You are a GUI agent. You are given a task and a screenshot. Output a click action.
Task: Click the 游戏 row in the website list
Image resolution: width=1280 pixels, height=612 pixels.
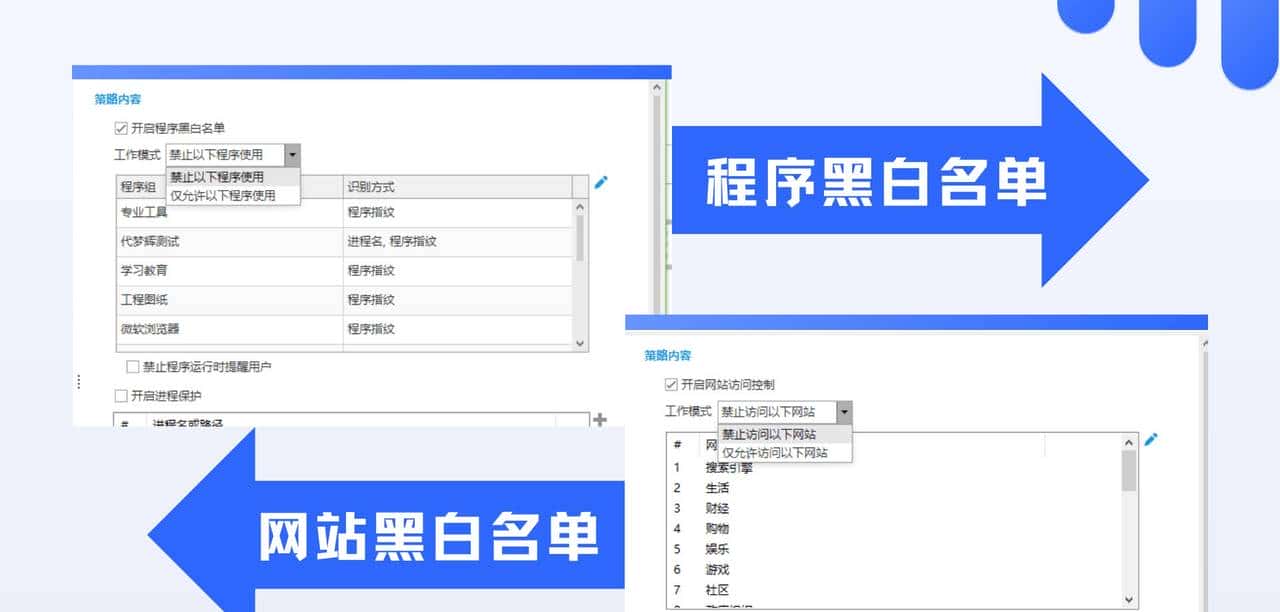(716, 568)
